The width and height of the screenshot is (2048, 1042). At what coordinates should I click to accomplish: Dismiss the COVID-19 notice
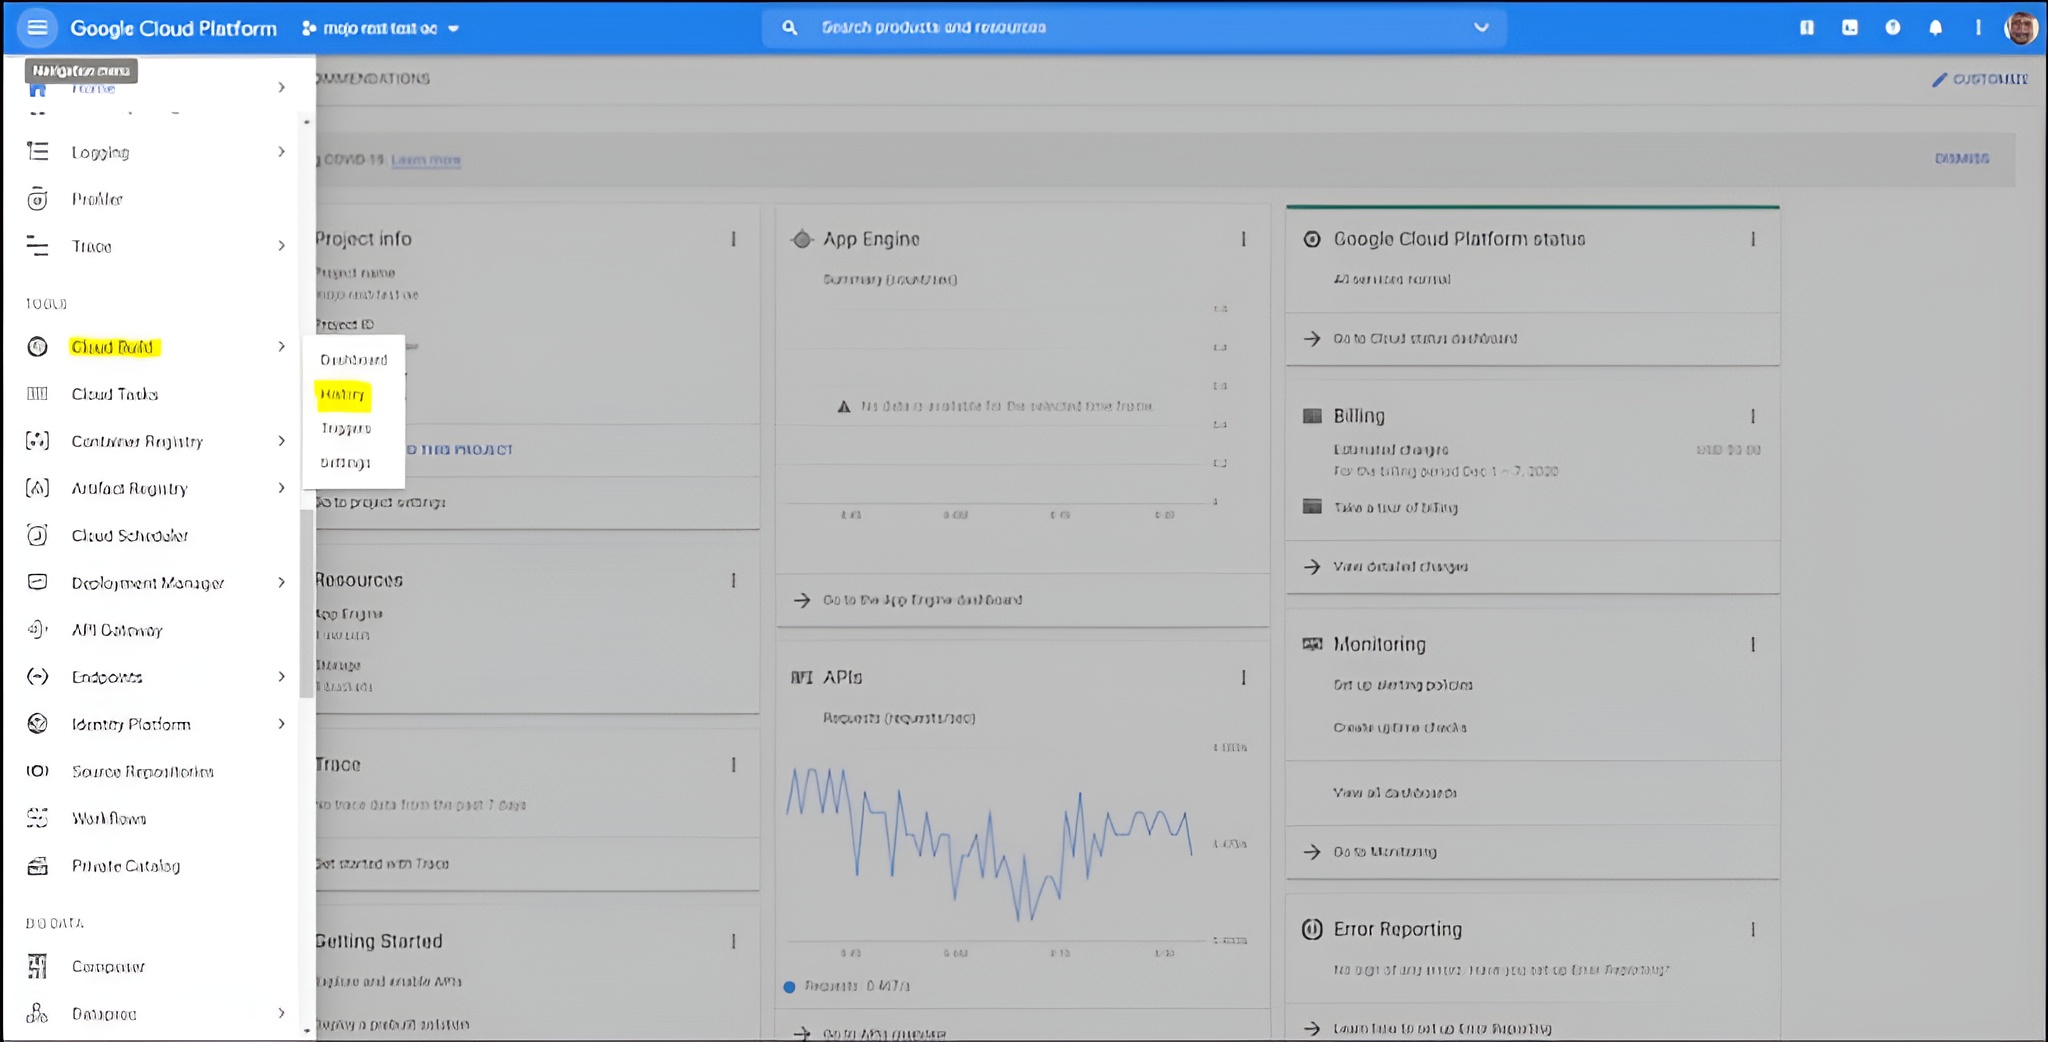tap(1960, 158)
